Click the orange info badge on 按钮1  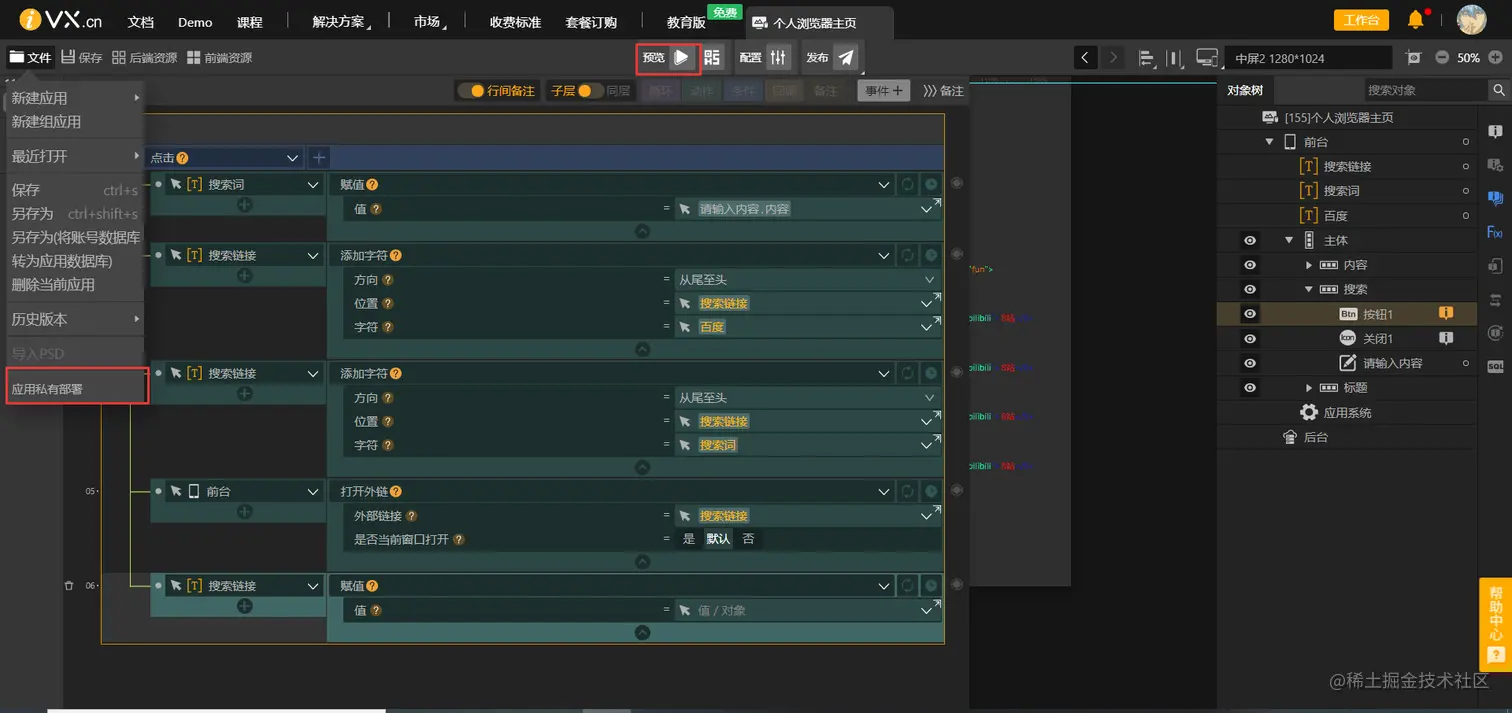(x=1444, y=314)
